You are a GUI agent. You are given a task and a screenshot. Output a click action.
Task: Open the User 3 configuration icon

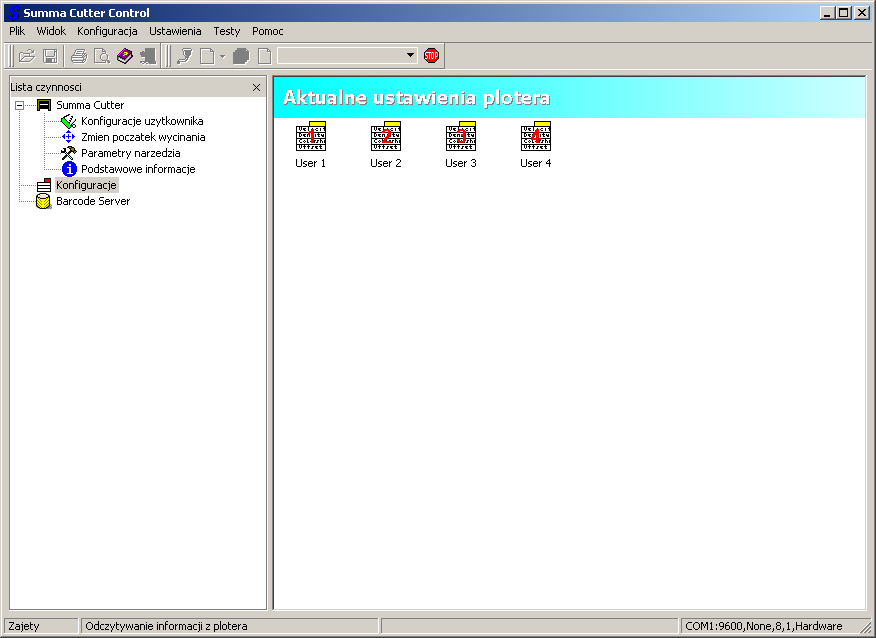tap(461, 136)
